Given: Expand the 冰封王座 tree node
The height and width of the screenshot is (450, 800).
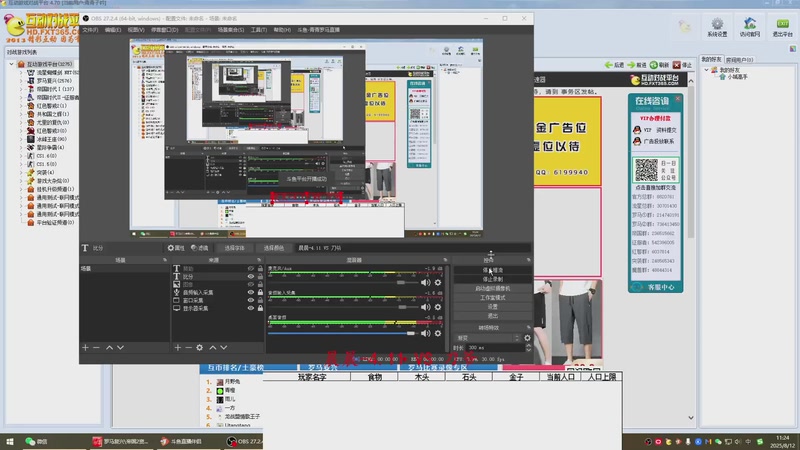Looking at the screenshot, I should click(21, 139).
